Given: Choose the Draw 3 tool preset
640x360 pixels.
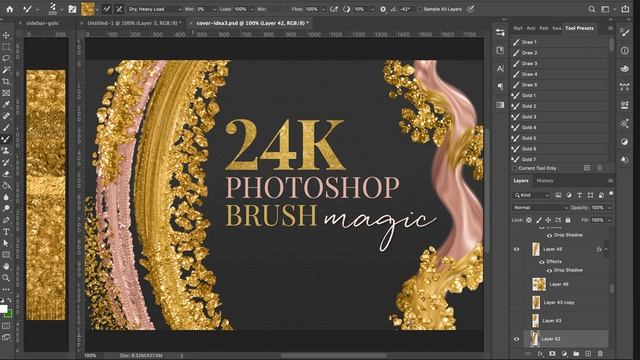Looking at the screenshot, I should click(x=560, y=63).
